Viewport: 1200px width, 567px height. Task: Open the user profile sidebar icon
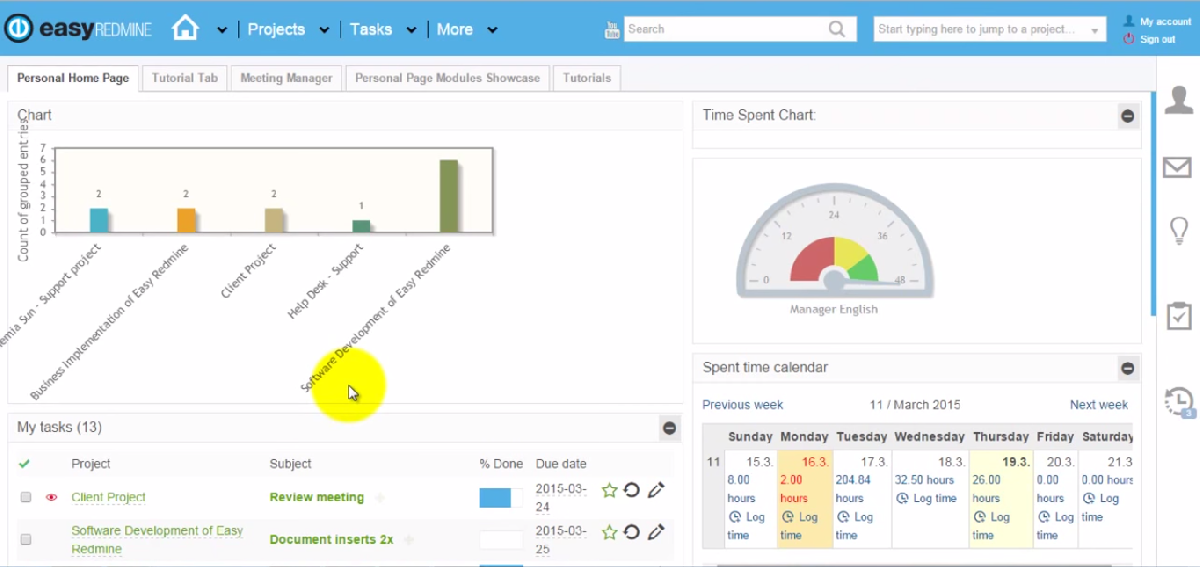click(1178, 100)
